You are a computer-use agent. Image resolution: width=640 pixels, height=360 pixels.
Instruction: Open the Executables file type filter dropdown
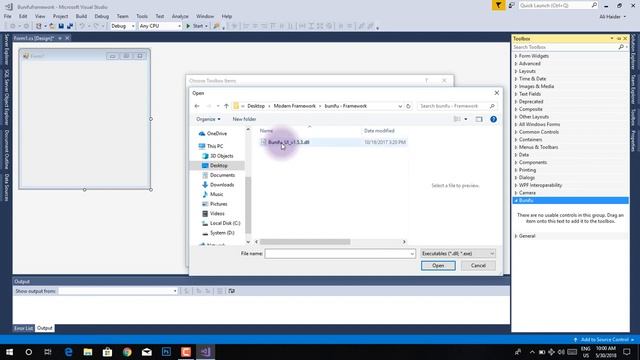coord(458,254)
